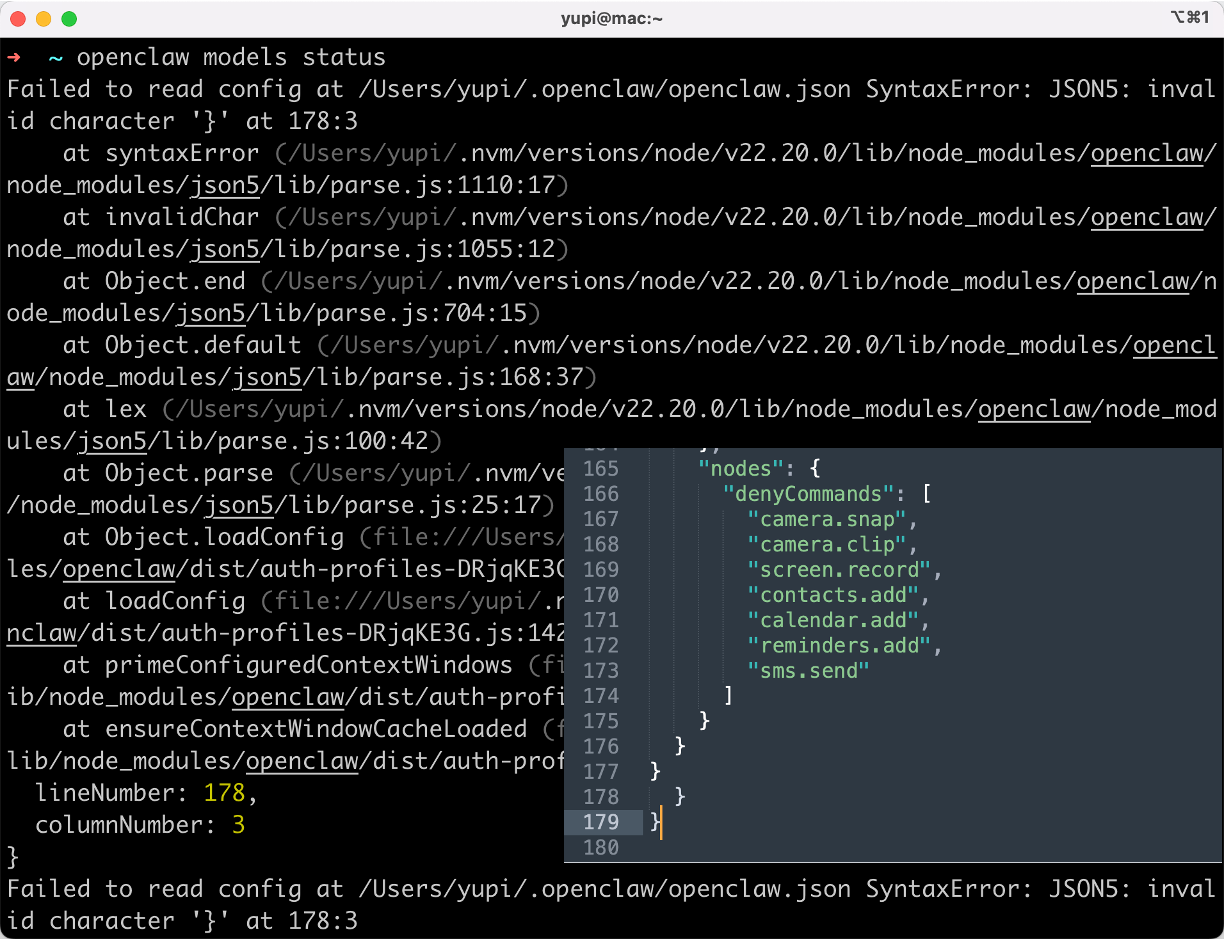1224x940 pixels.
Task: Click the 'at lex' stack frame
Action: point(105,409)
